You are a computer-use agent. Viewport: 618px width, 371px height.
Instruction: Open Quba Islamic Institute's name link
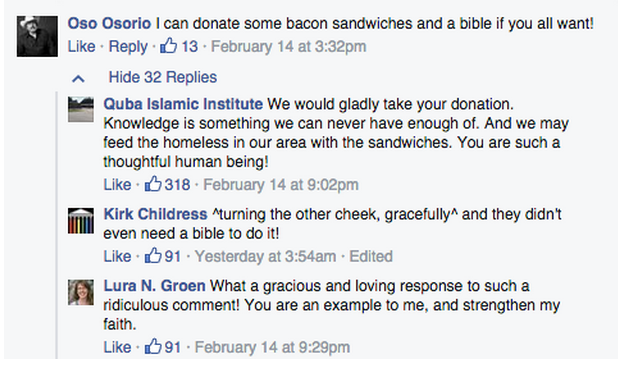(183, 104)
